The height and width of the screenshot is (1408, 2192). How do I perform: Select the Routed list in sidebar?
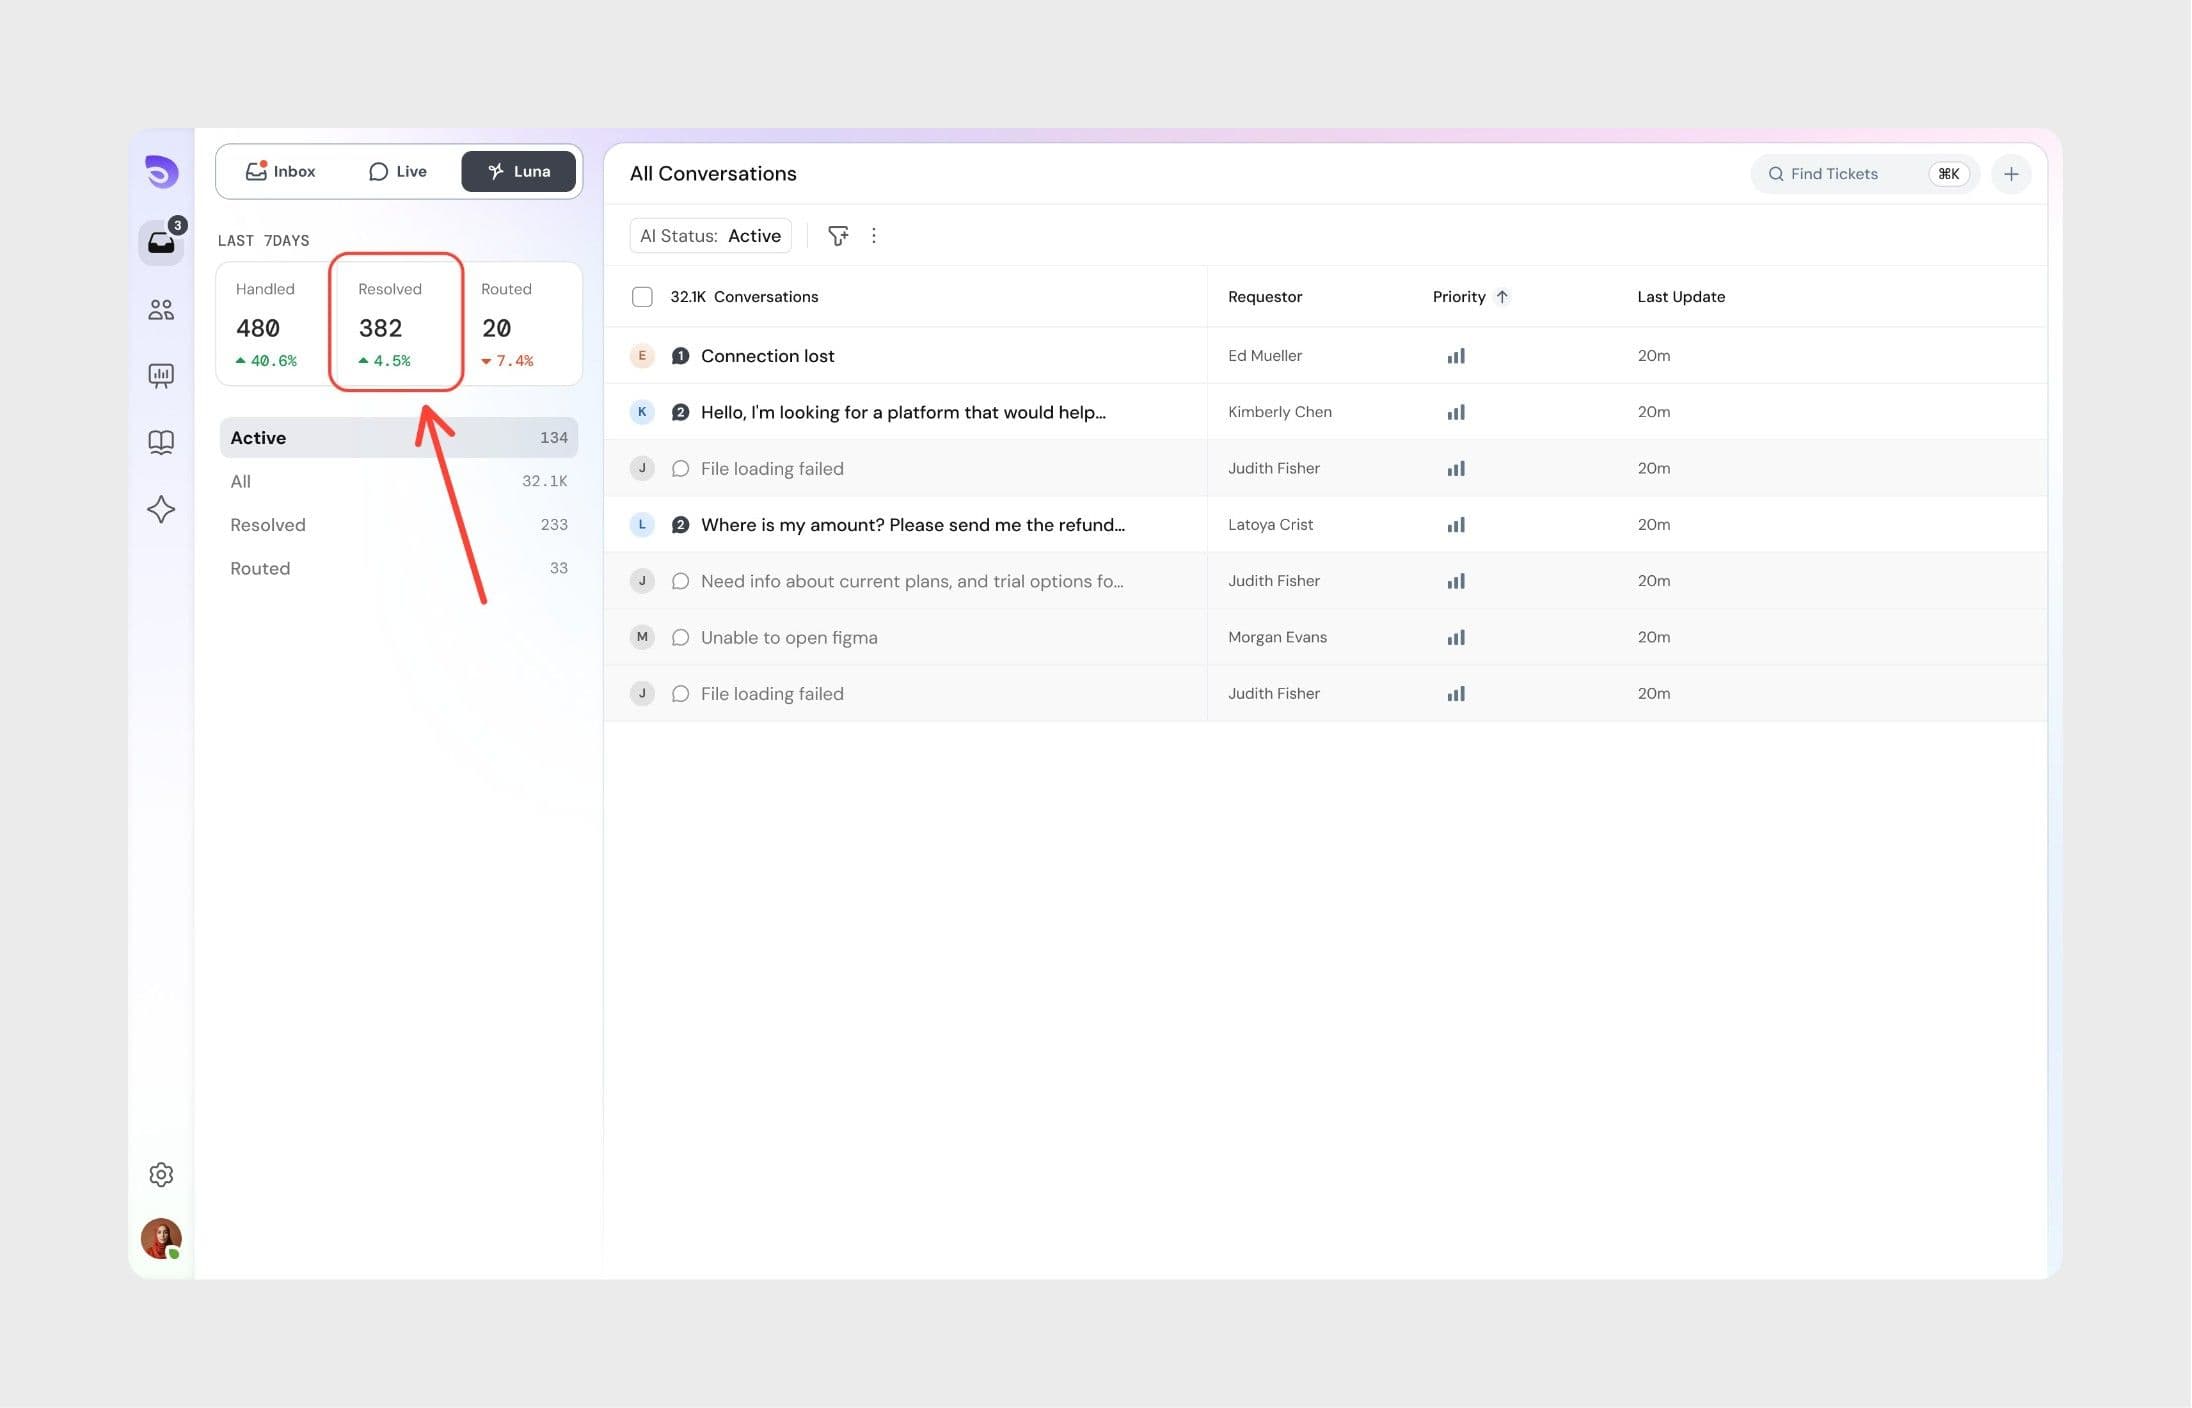point(260,568)
